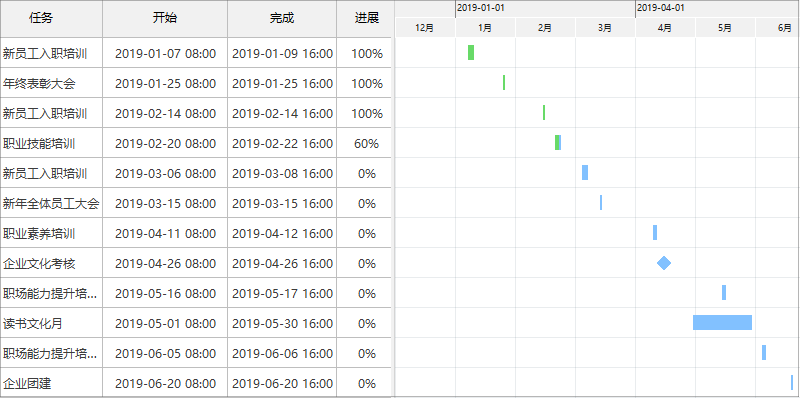
Task: Click start date 2019-03-06 08:00
Action: (165, 173)
